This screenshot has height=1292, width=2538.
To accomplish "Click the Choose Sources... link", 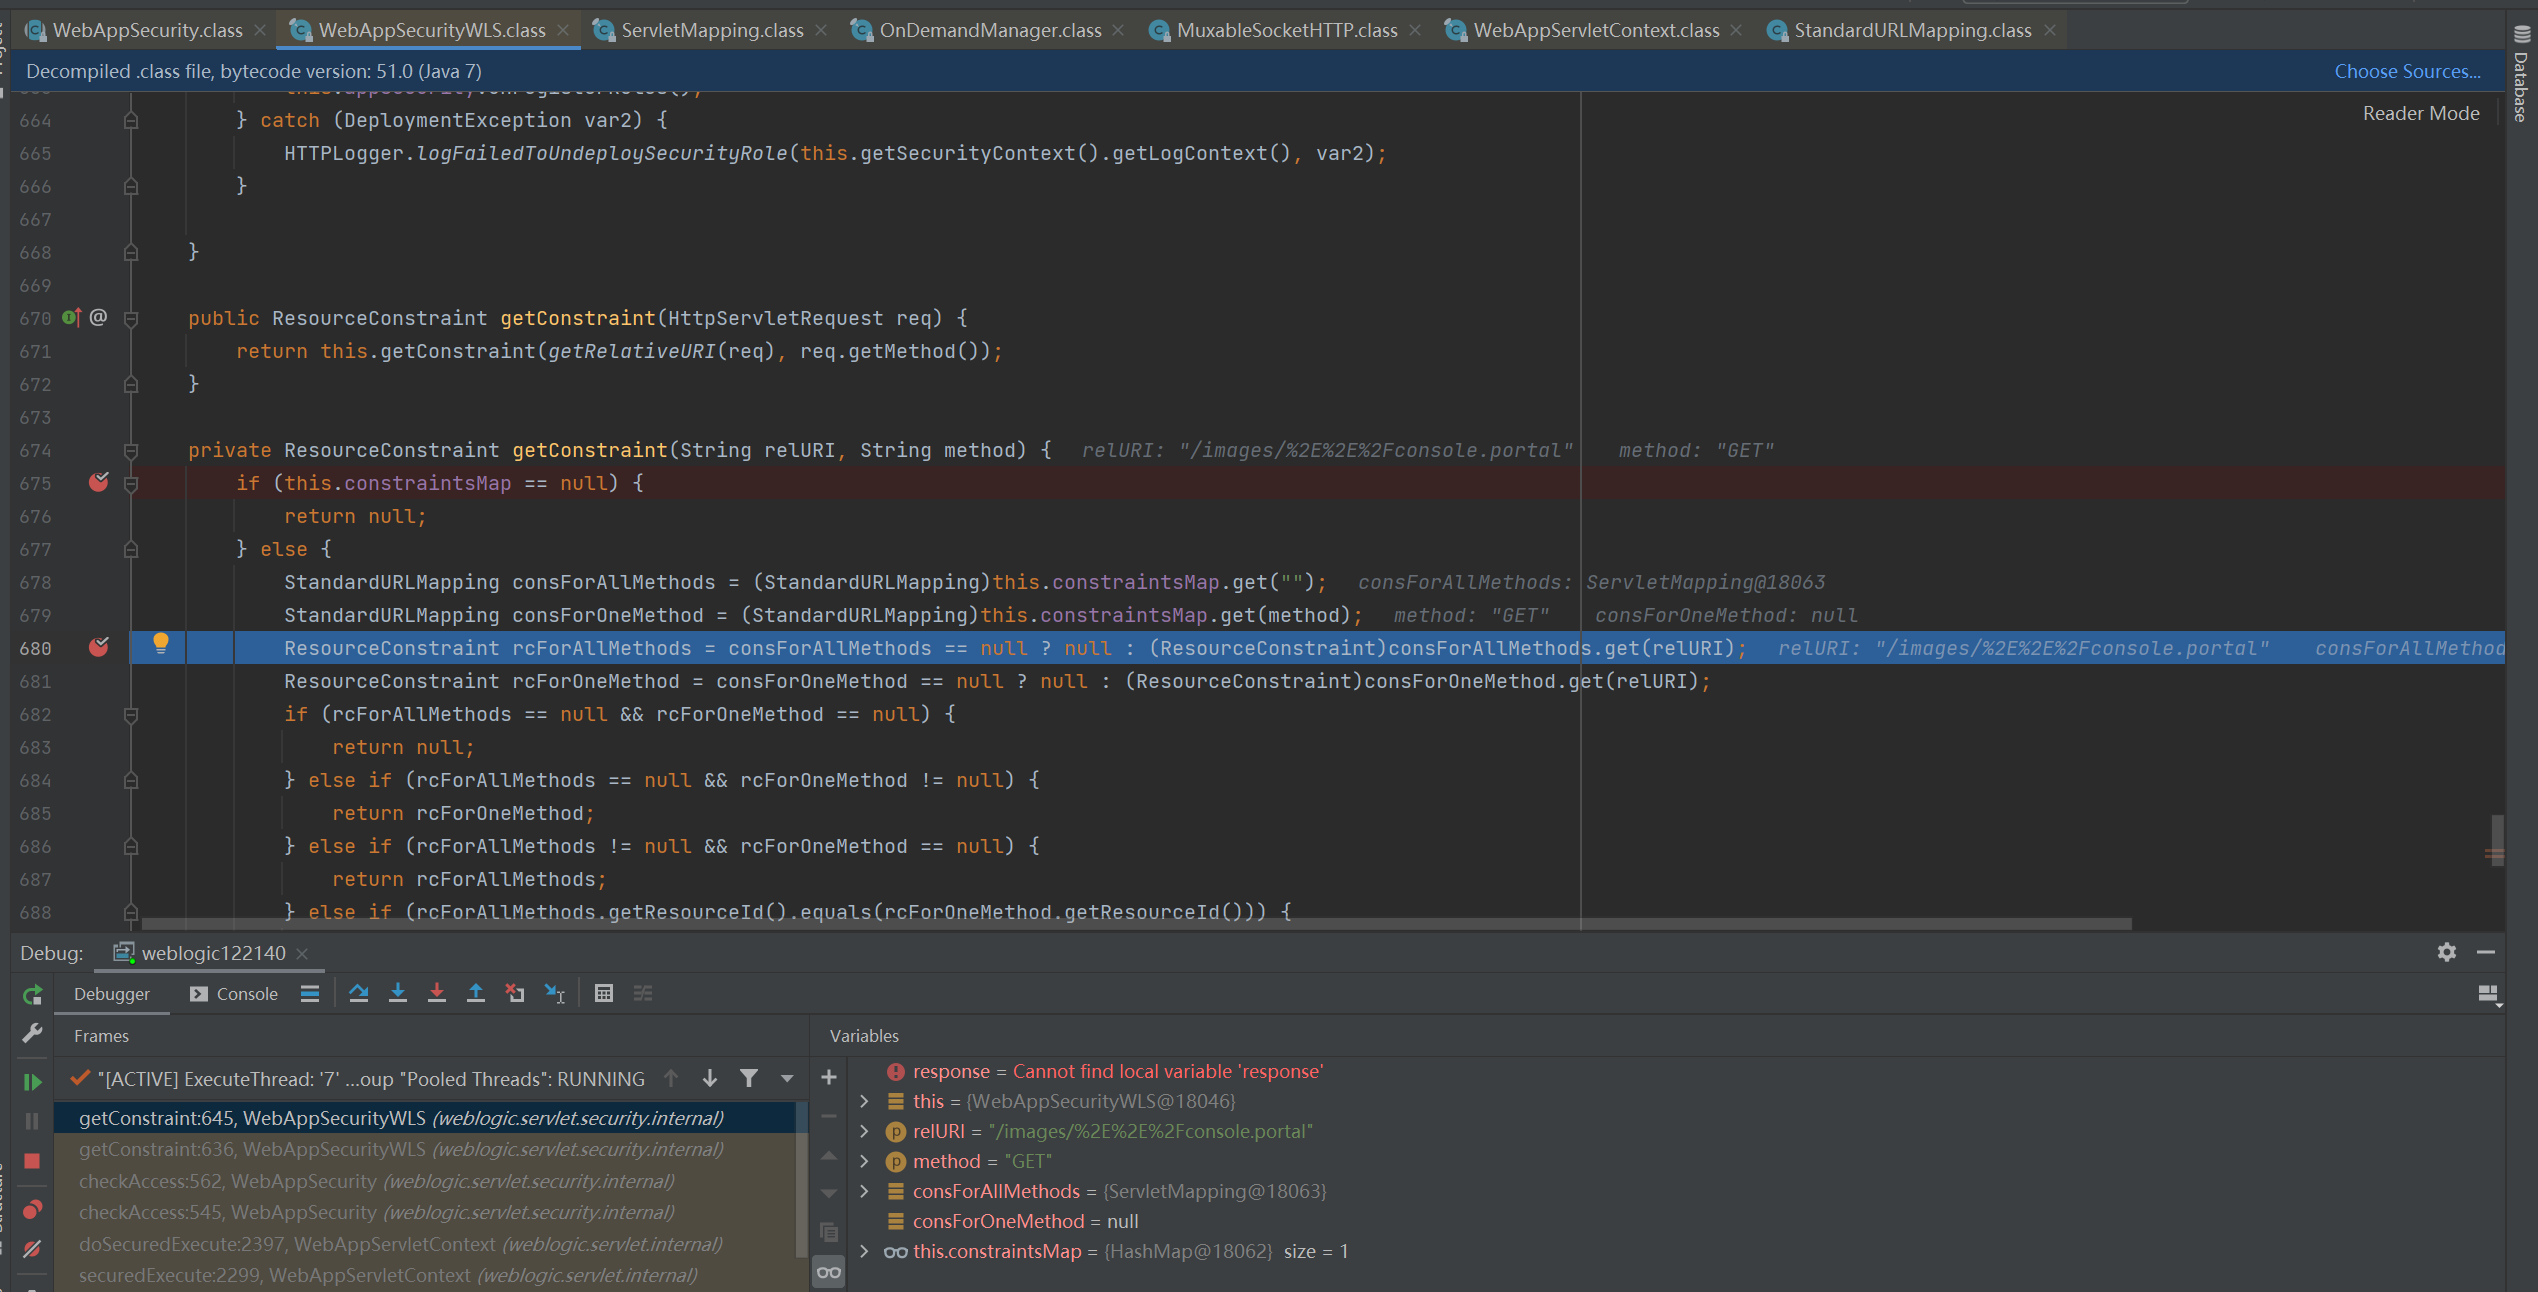I will pyautogui.click(x=2407, y=71).
